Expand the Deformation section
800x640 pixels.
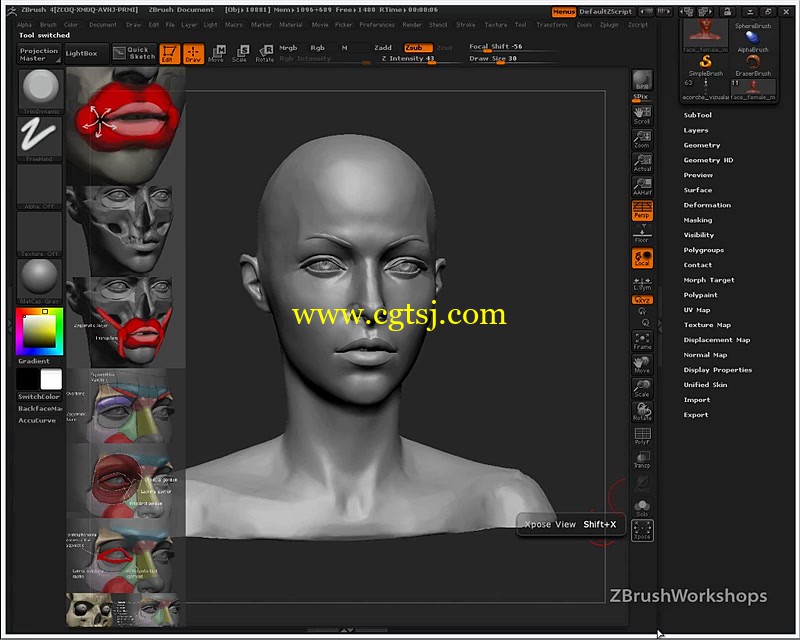pos(707,205)
